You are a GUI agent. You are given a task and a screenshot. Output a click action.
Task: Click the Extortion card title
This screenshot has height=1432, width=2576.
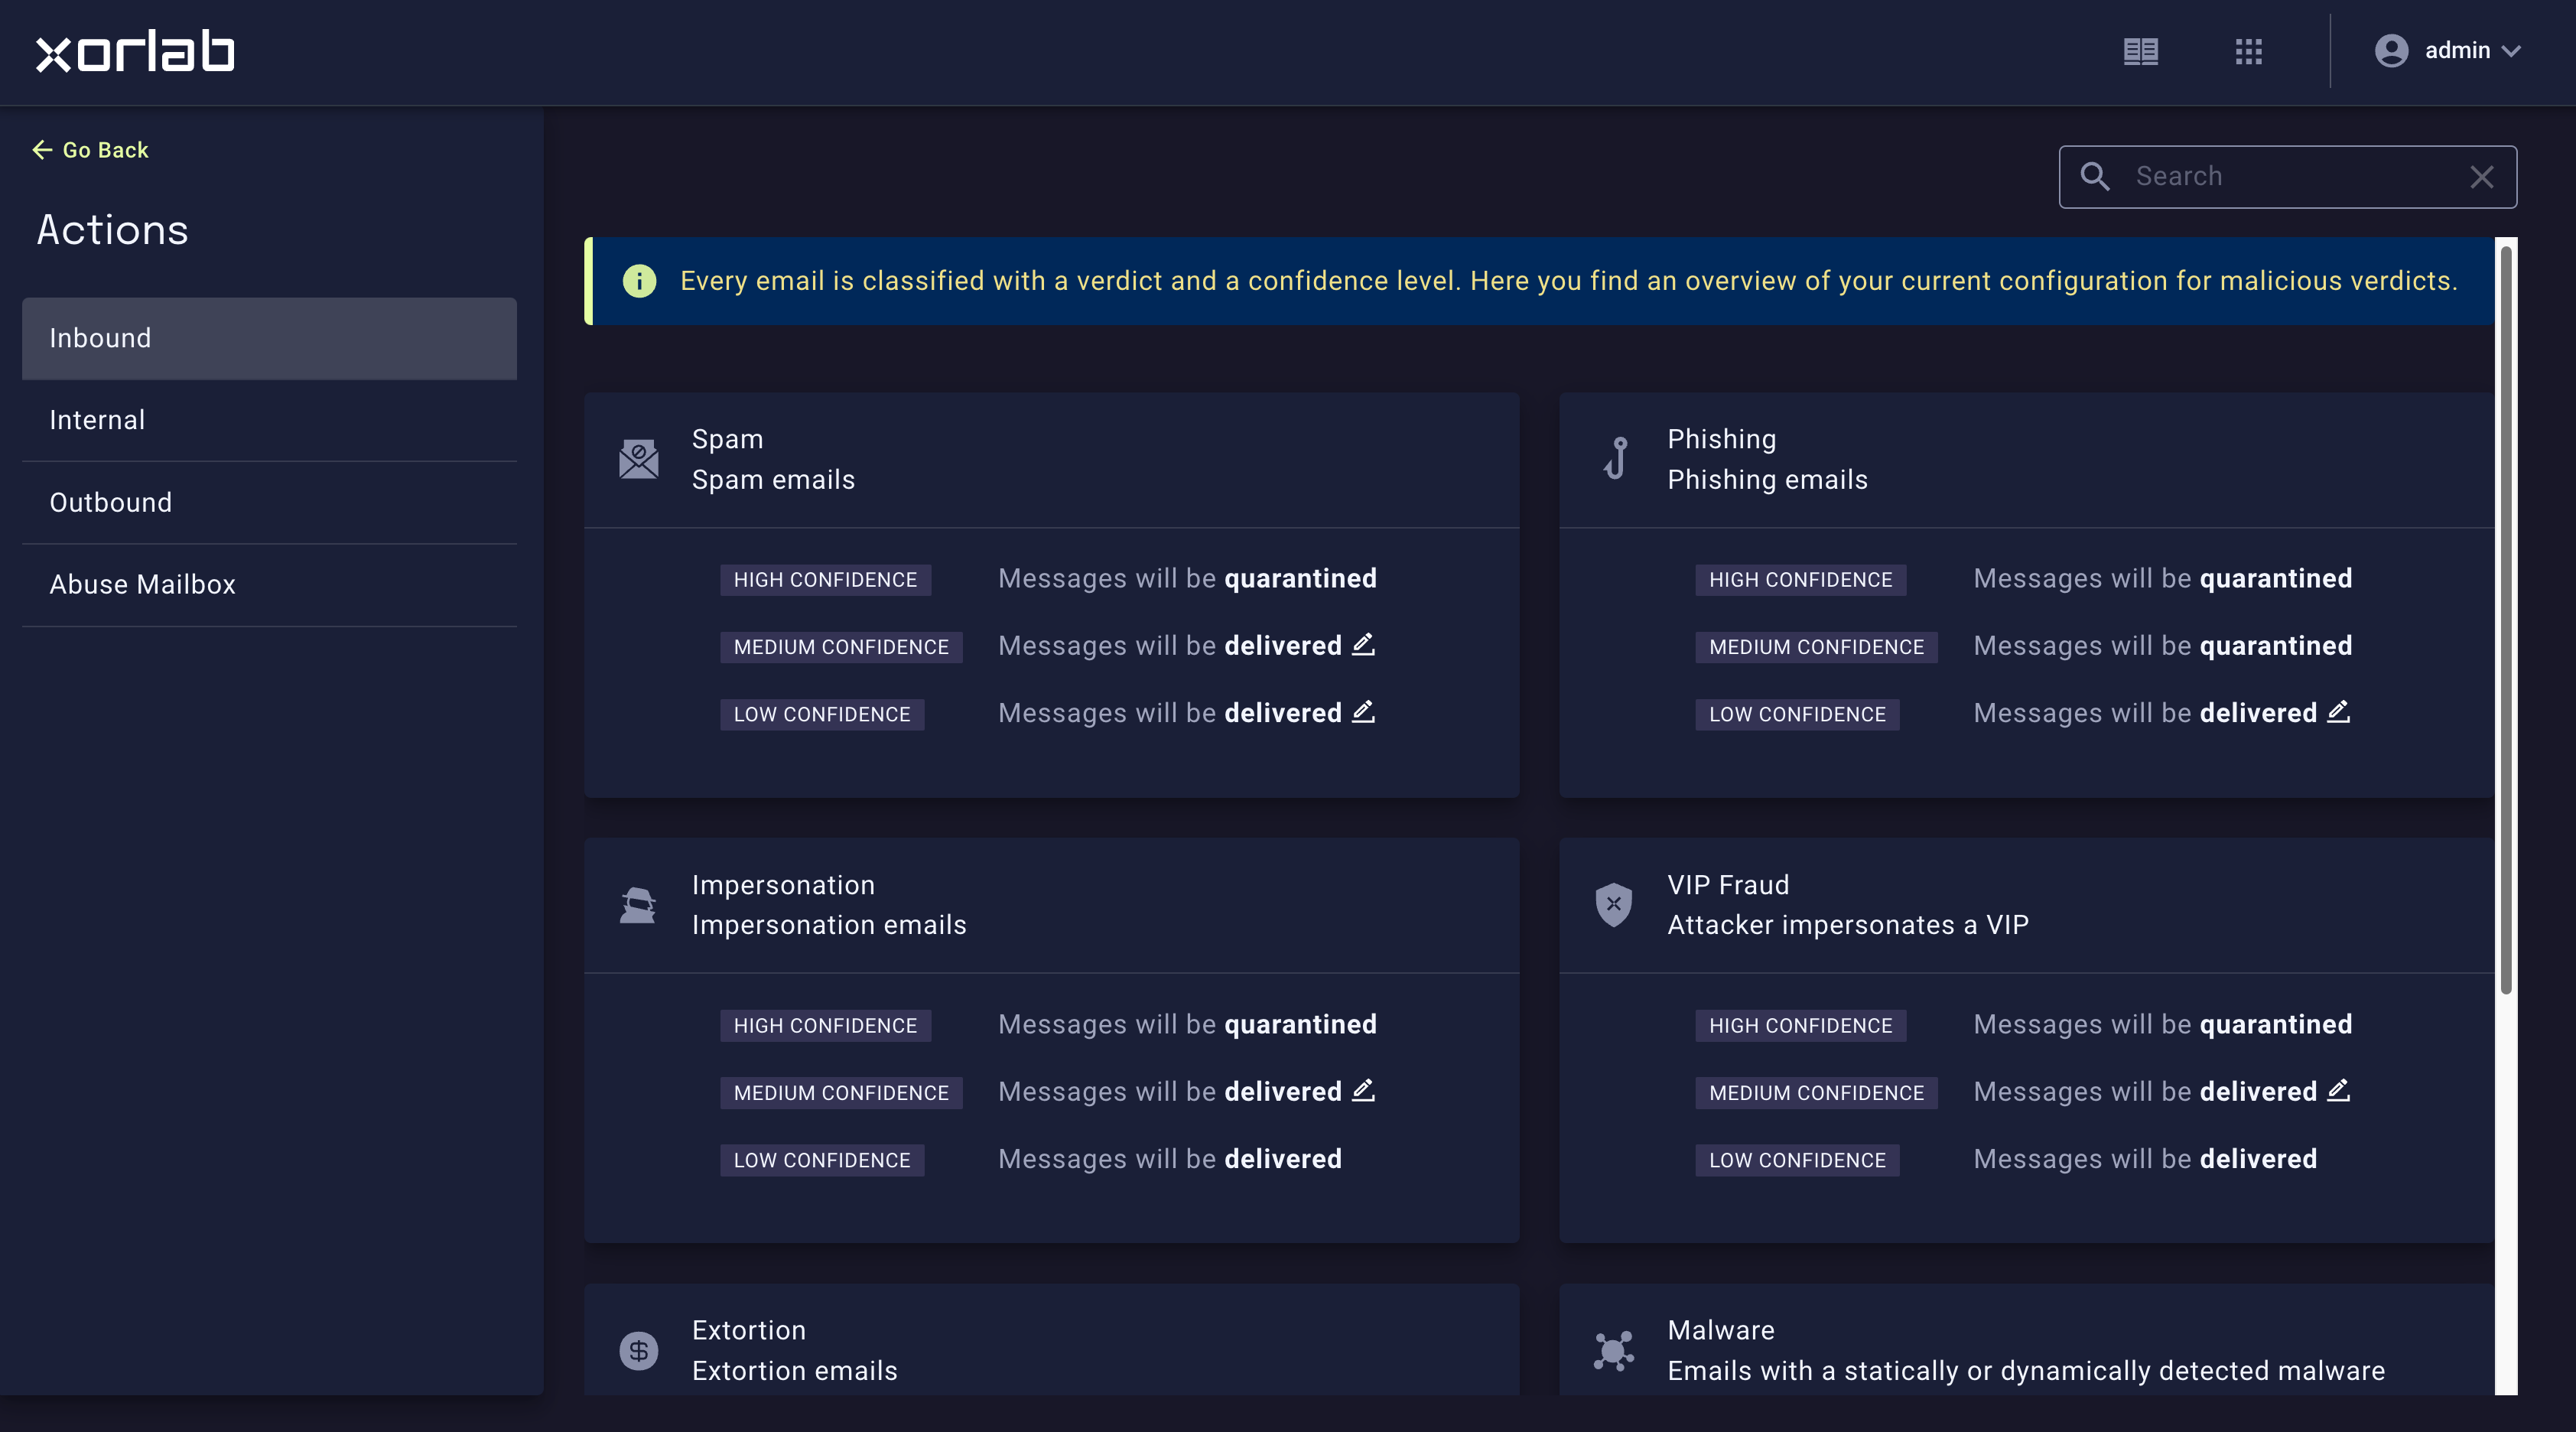749,1330
